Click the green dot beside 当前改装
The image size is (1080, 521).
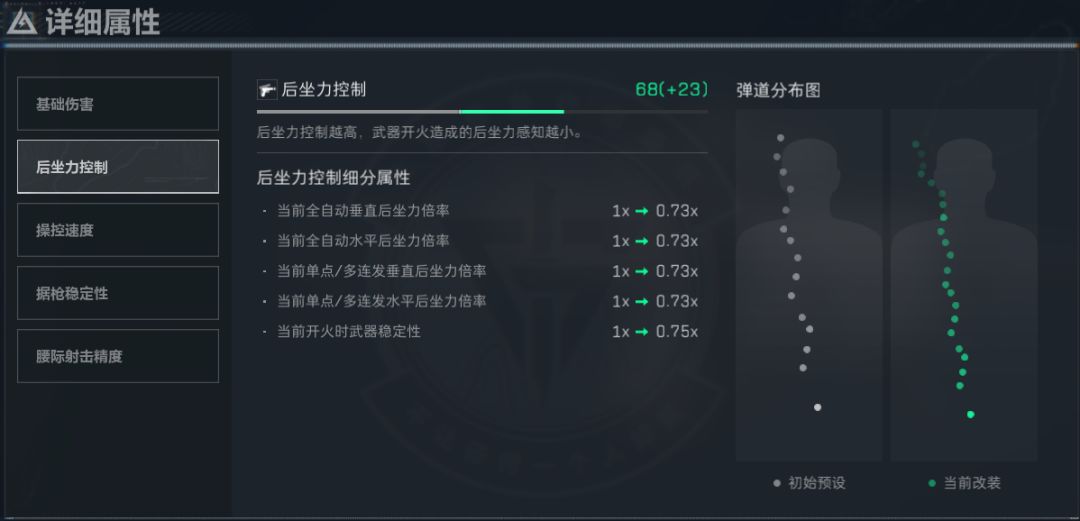(x=932, y=483)
